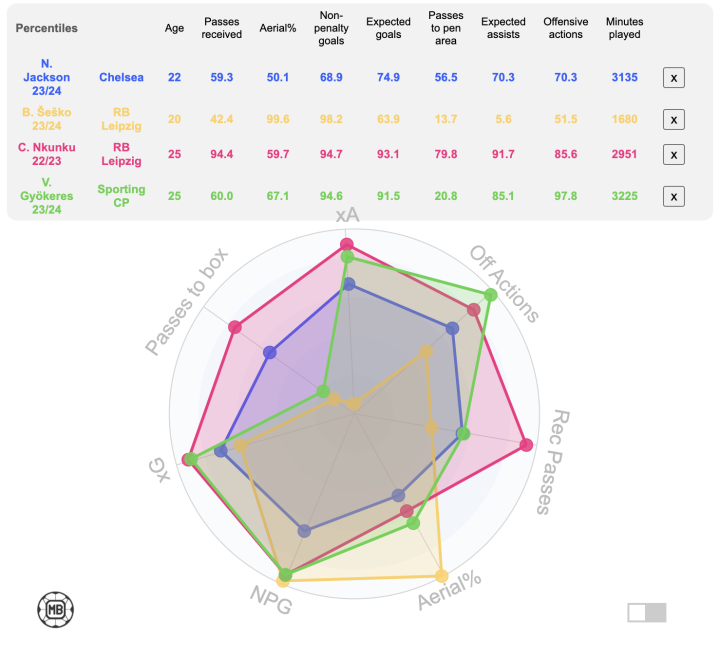Click the yellow Aerial% point on radar
720x655 pixels.
point(441,575)
